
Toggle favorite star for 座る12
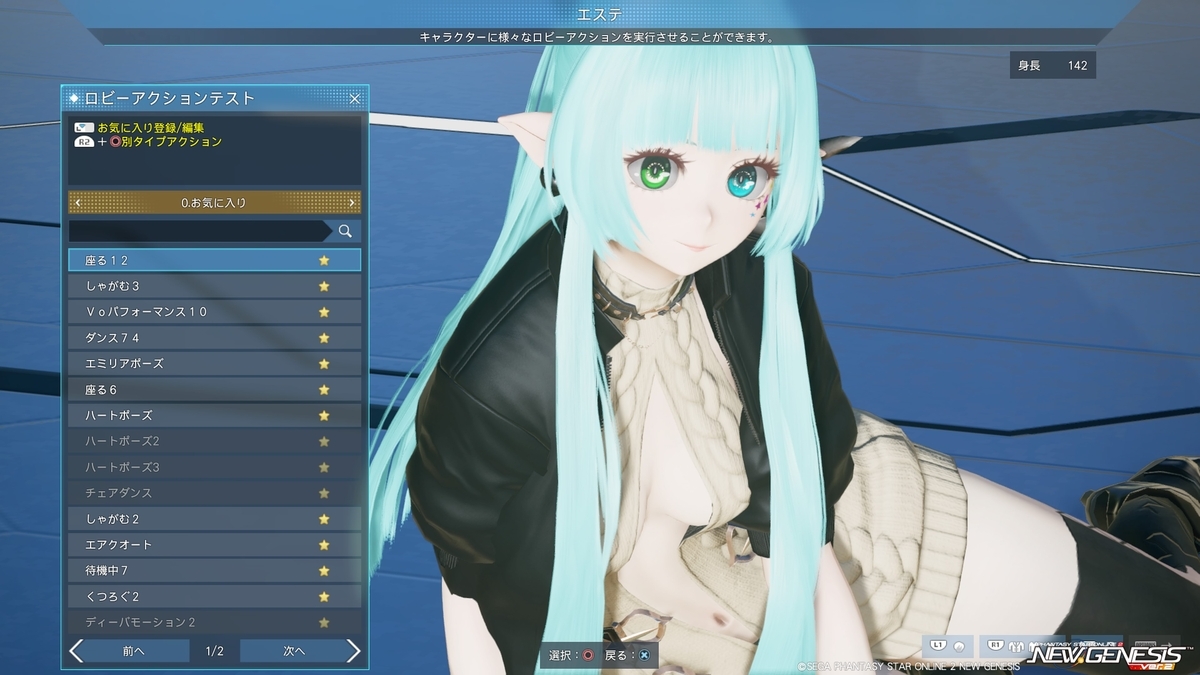pyautogui.click(x=323, y=260)
